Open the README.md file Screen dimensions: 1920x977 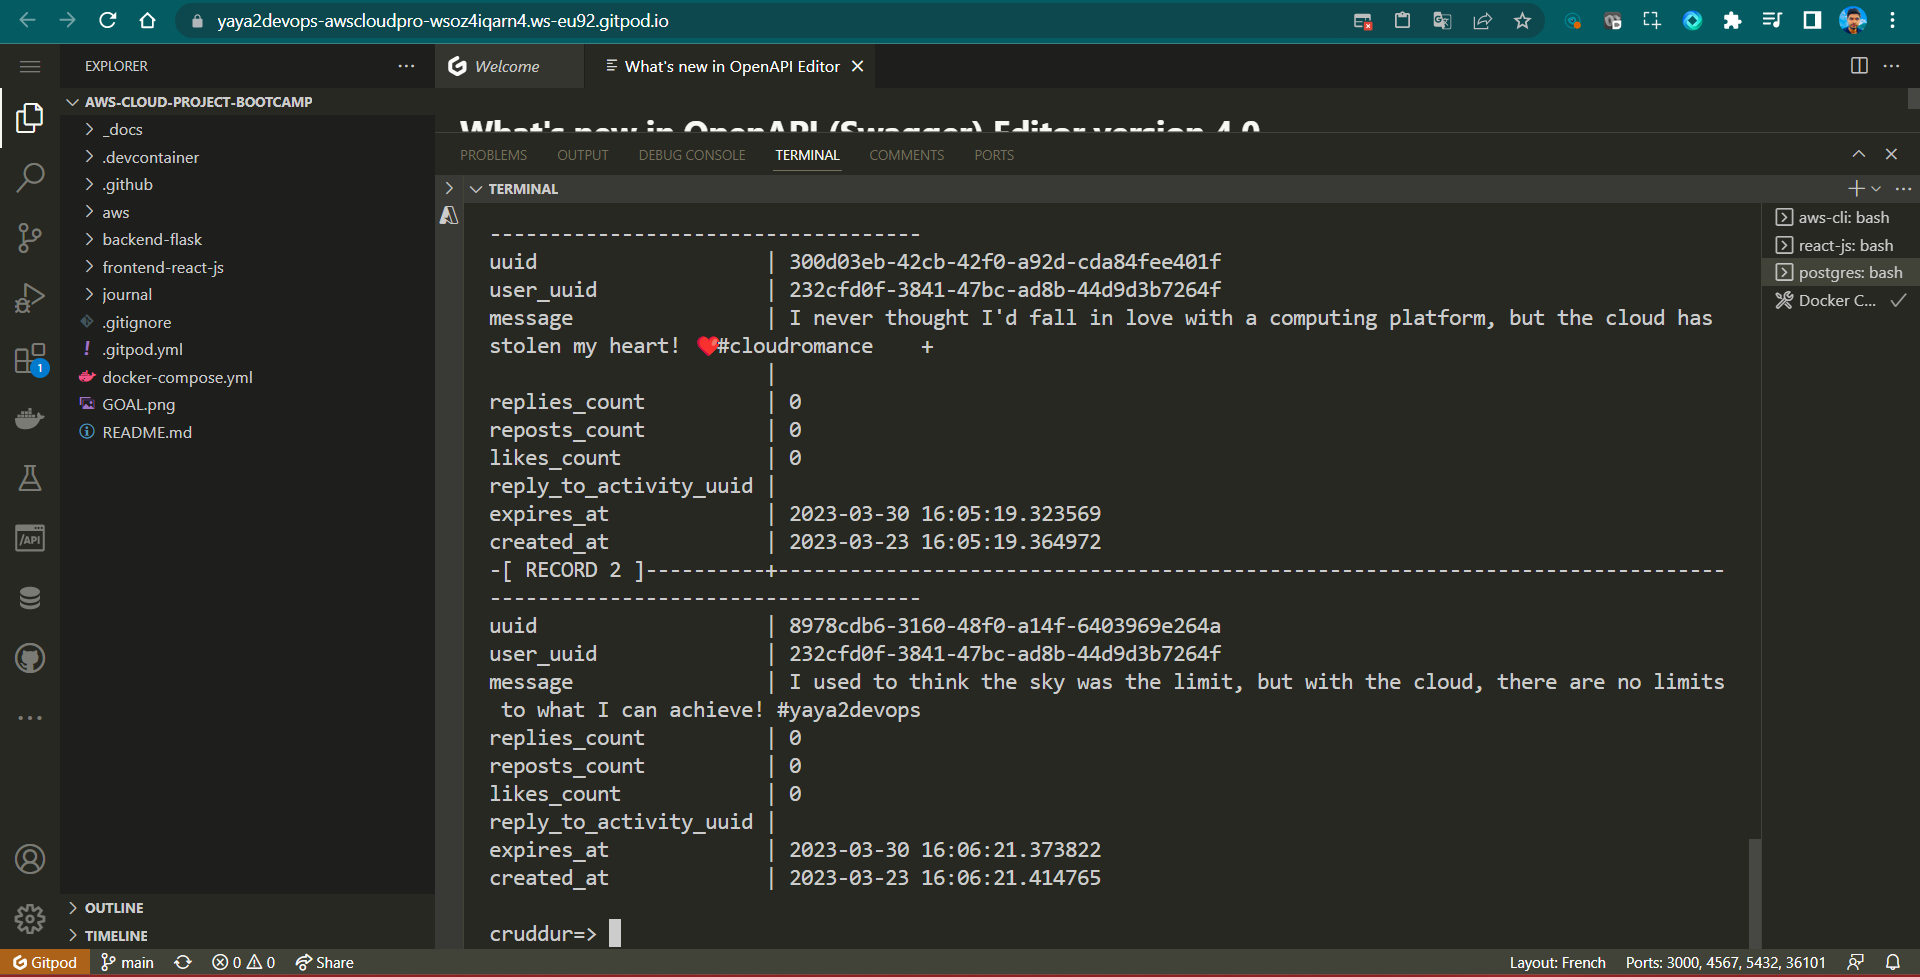coord(147,432)
